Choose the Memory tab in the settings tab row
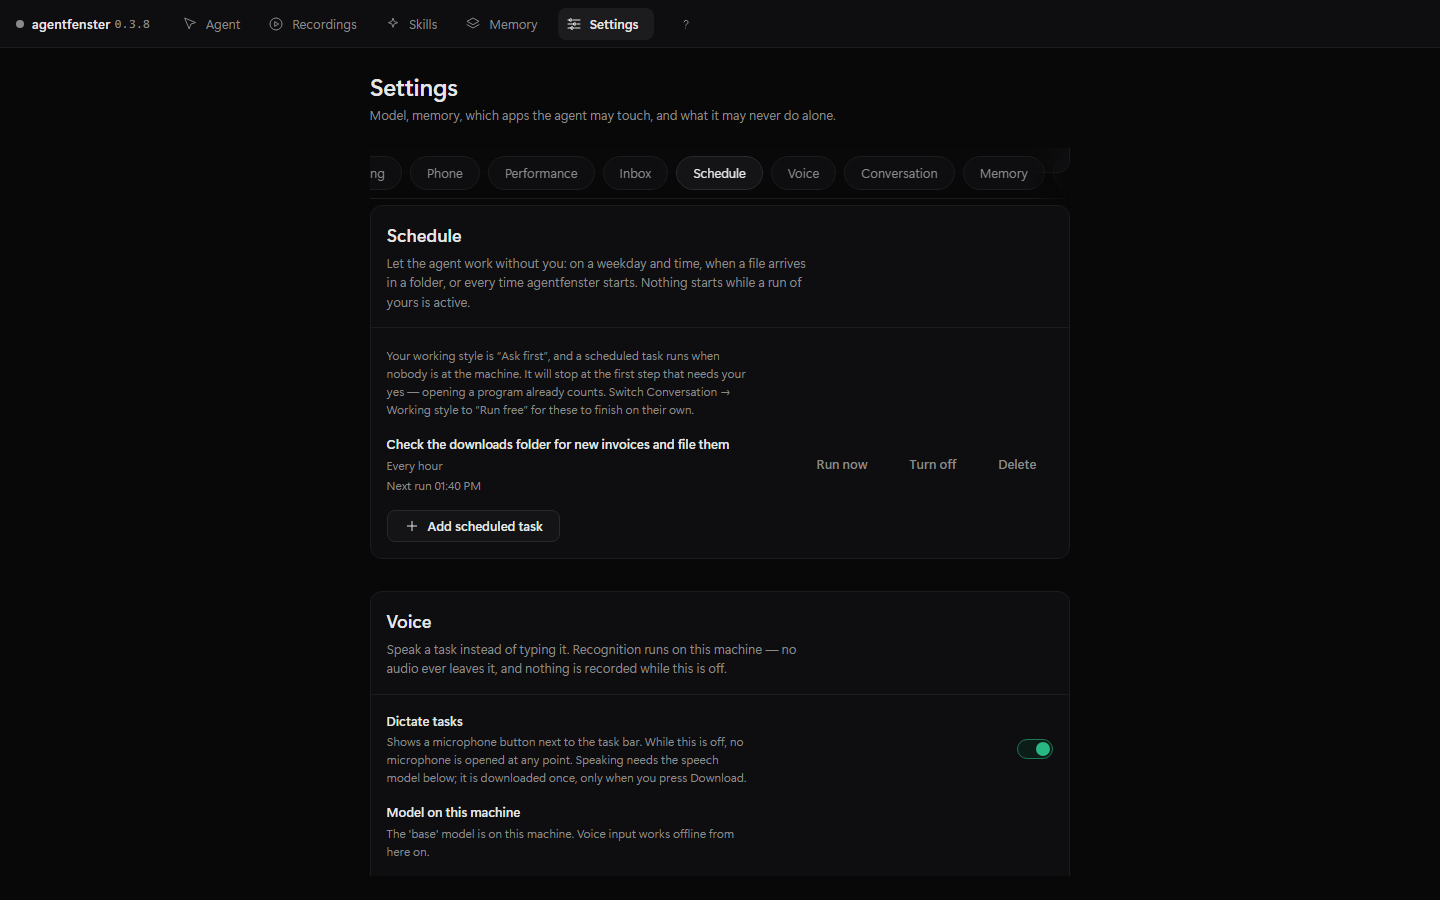The width and height of the screenshot is (1440, 900). pos(1003,173)
